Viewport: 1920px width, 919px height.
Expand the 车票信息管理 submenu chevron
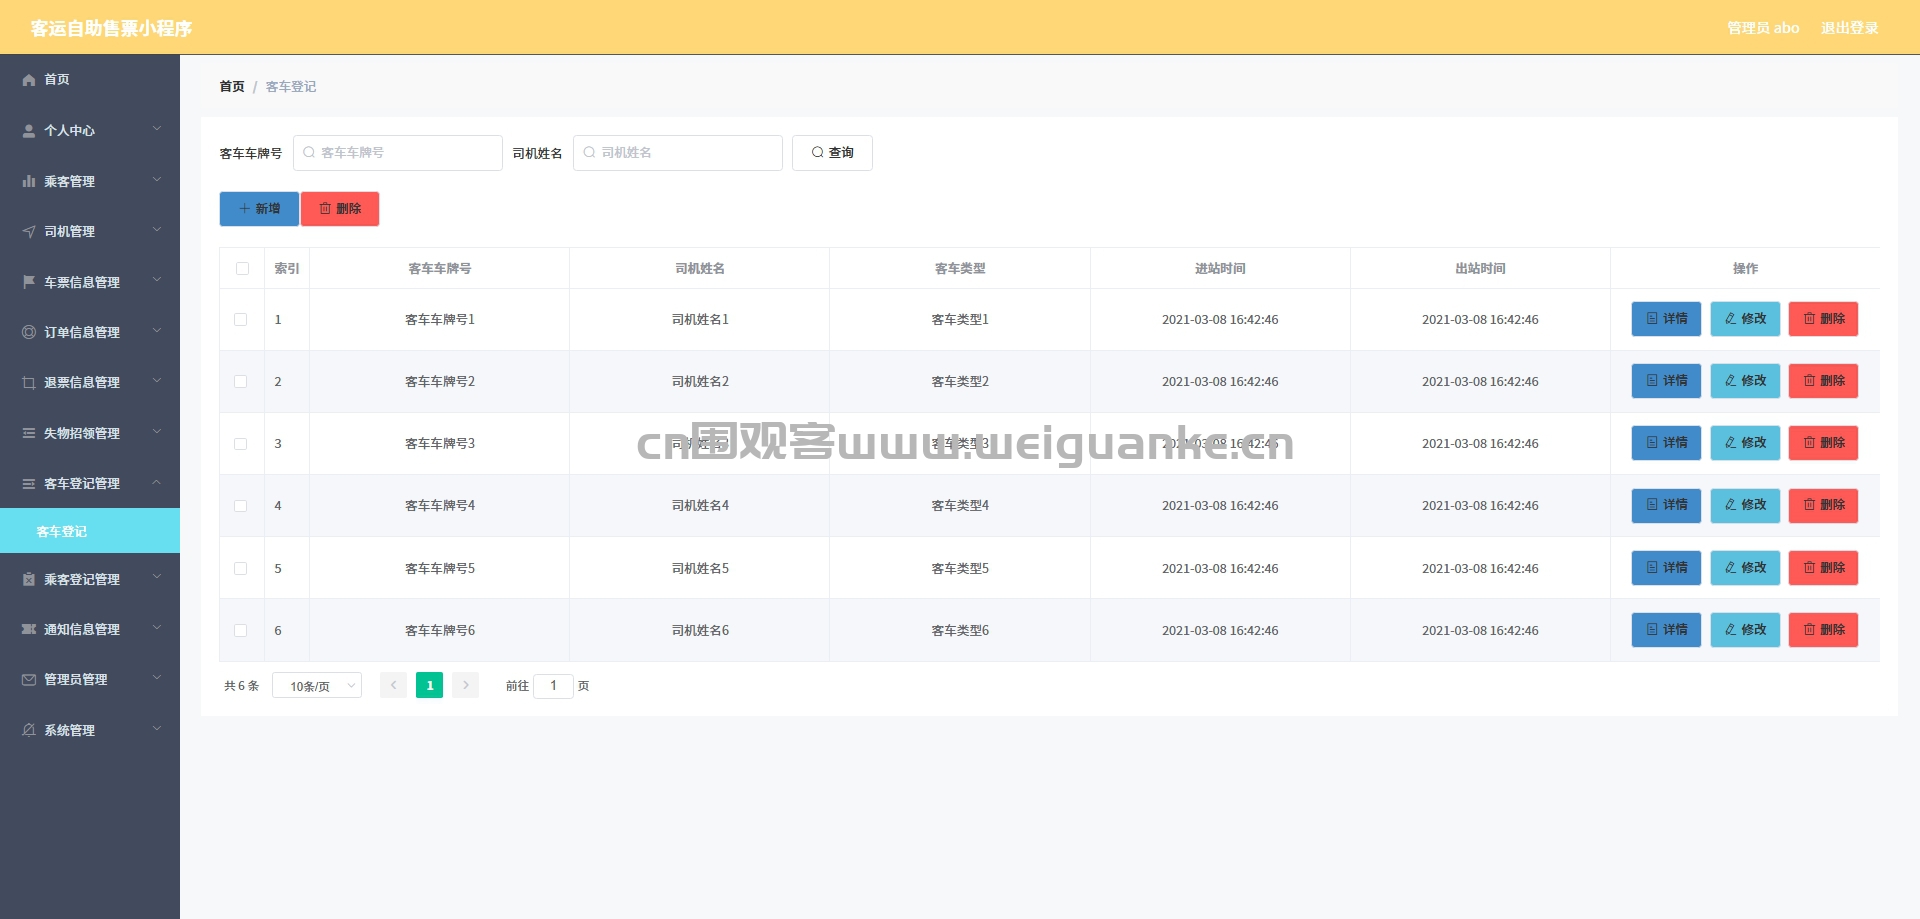click(157, 280)
